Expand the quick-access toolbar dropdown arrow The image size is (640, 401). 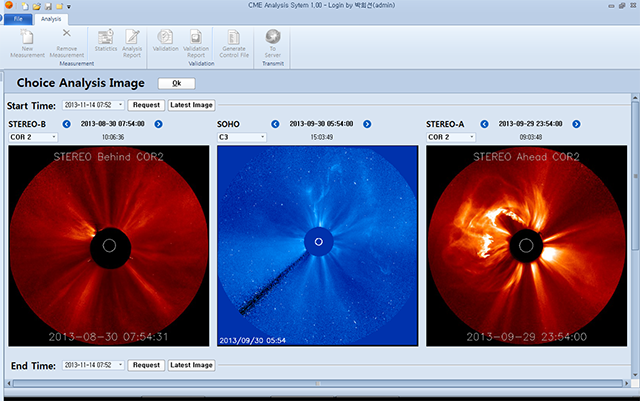tap(69, 7)
